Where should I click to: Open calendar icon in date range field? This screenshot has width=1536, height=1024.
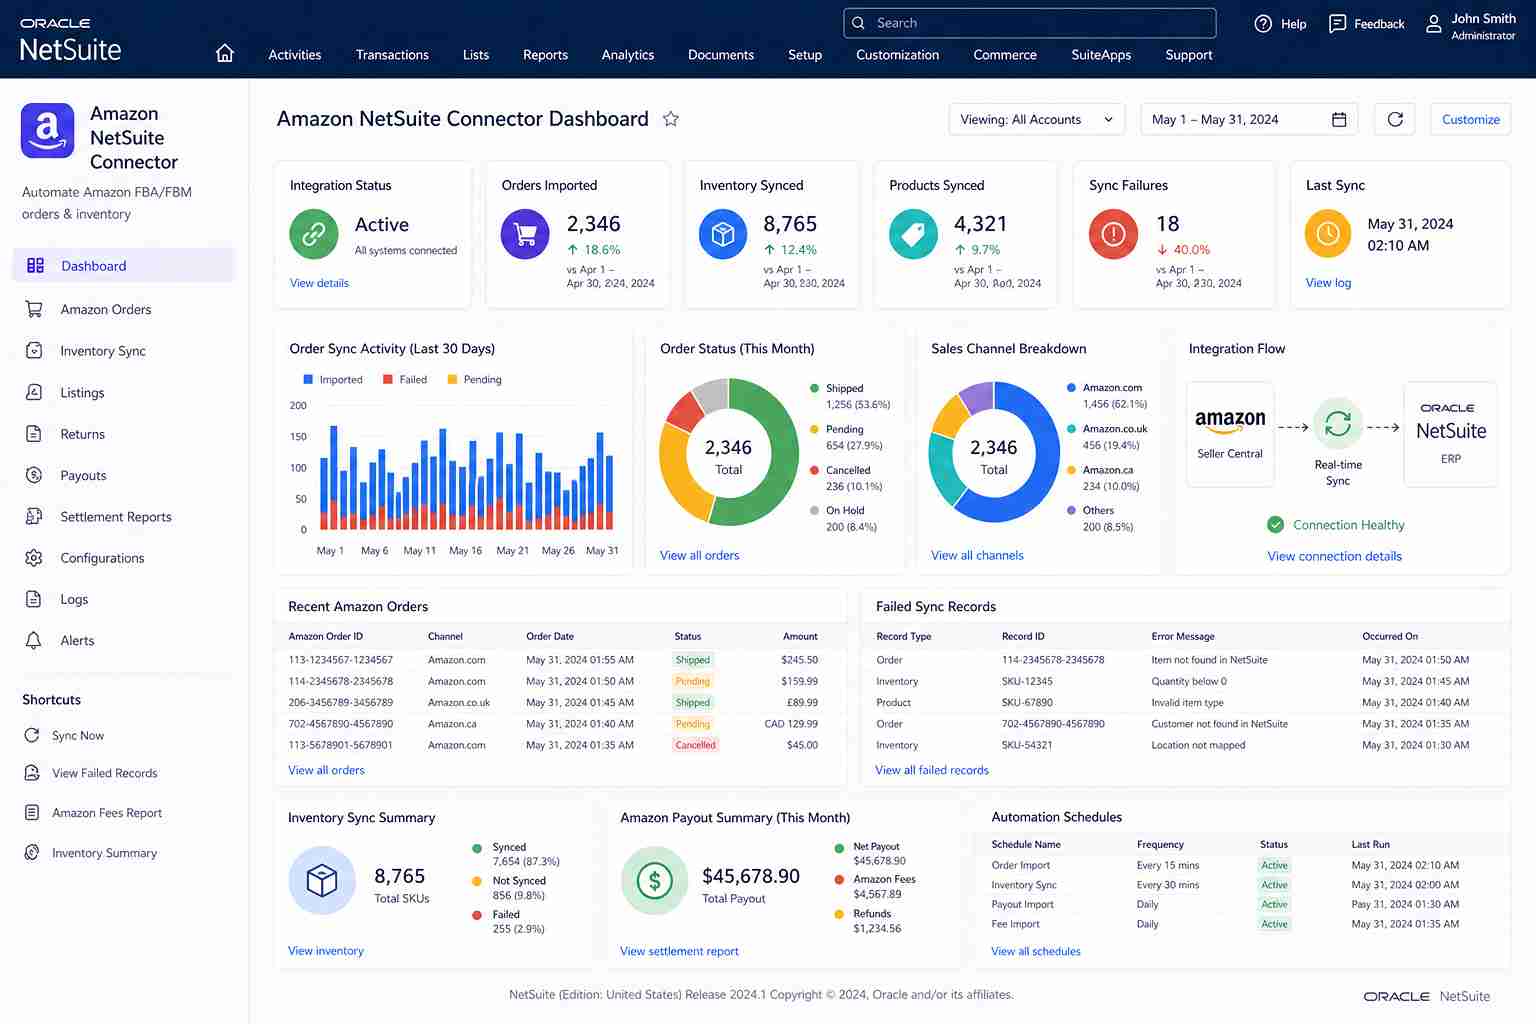1339,120
